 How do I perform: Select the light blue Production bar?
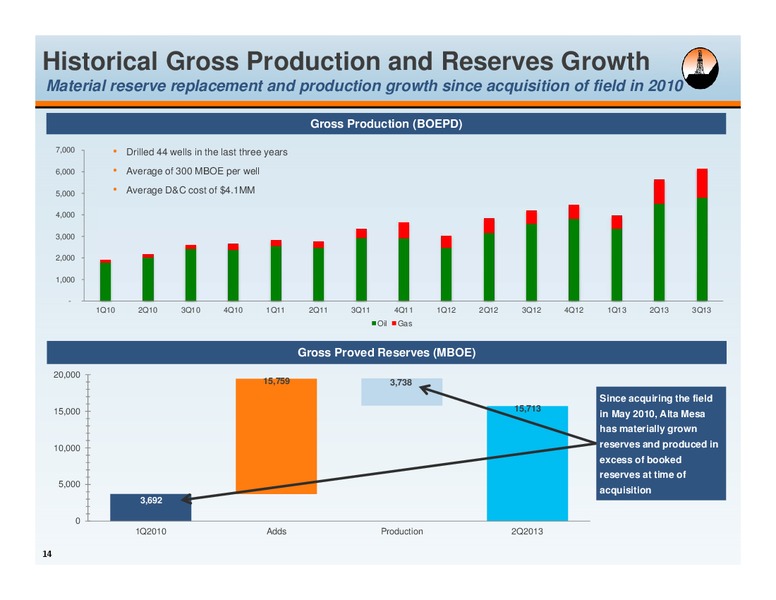[x=401, y=392]
